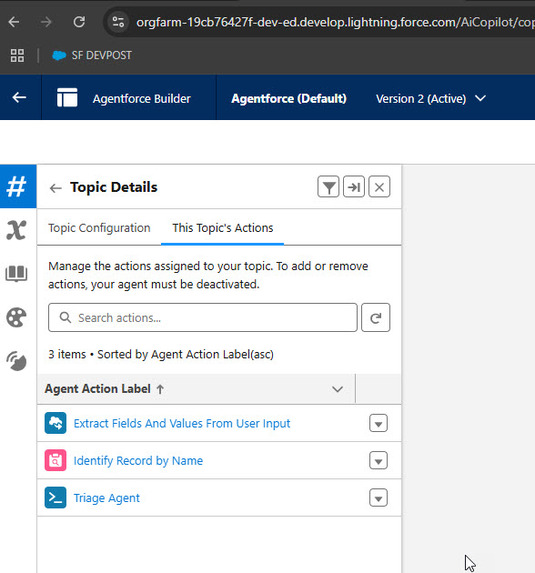The image size is (535, 573).
Task: Switch to the Topic Configuration tab
Action: tap(99, 228)
